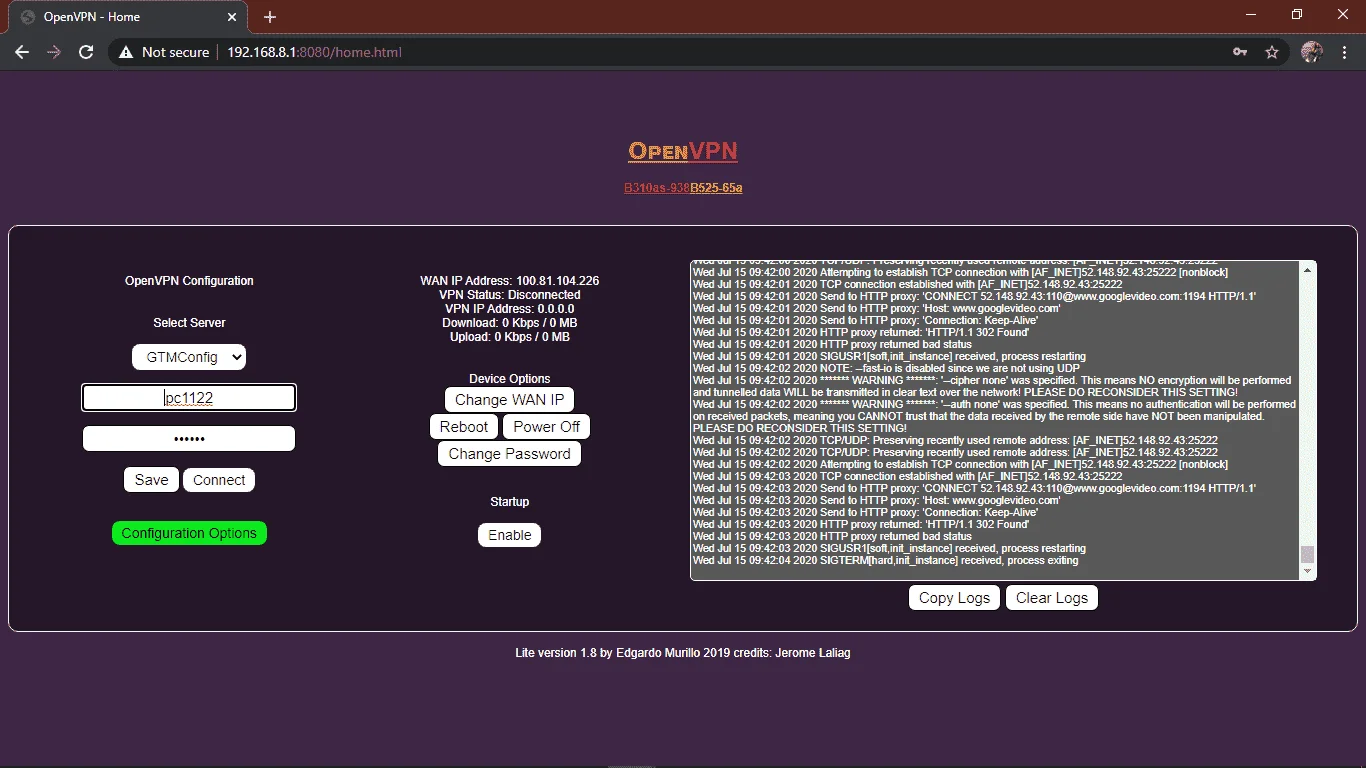Expand the GTMConfig server dropdown
This screenshot has height=768, width=1366.
click(x=189, y=357)
